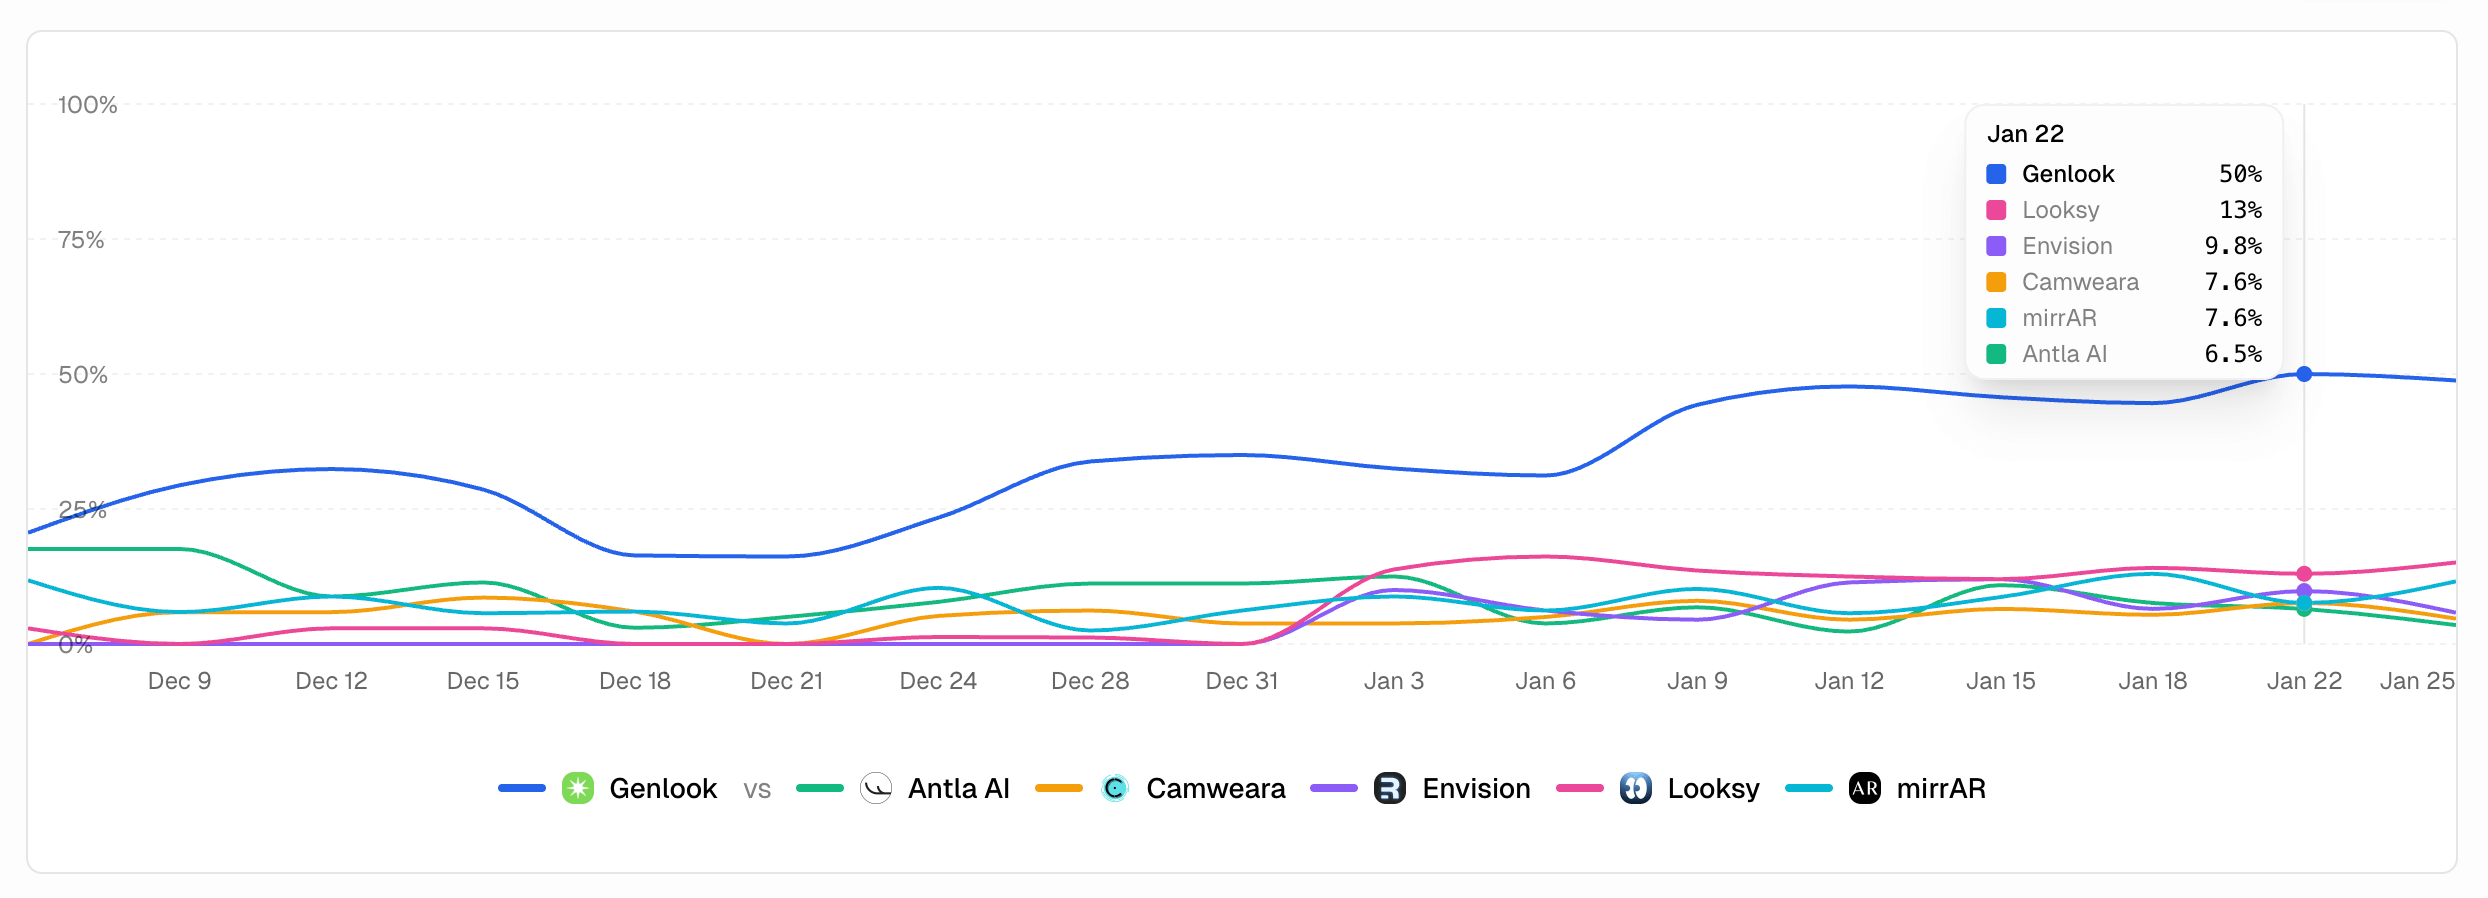Toggle the Looksy line visibility via legend
The width and height of the screenshot is (2488, 898).
(1713, 788)
